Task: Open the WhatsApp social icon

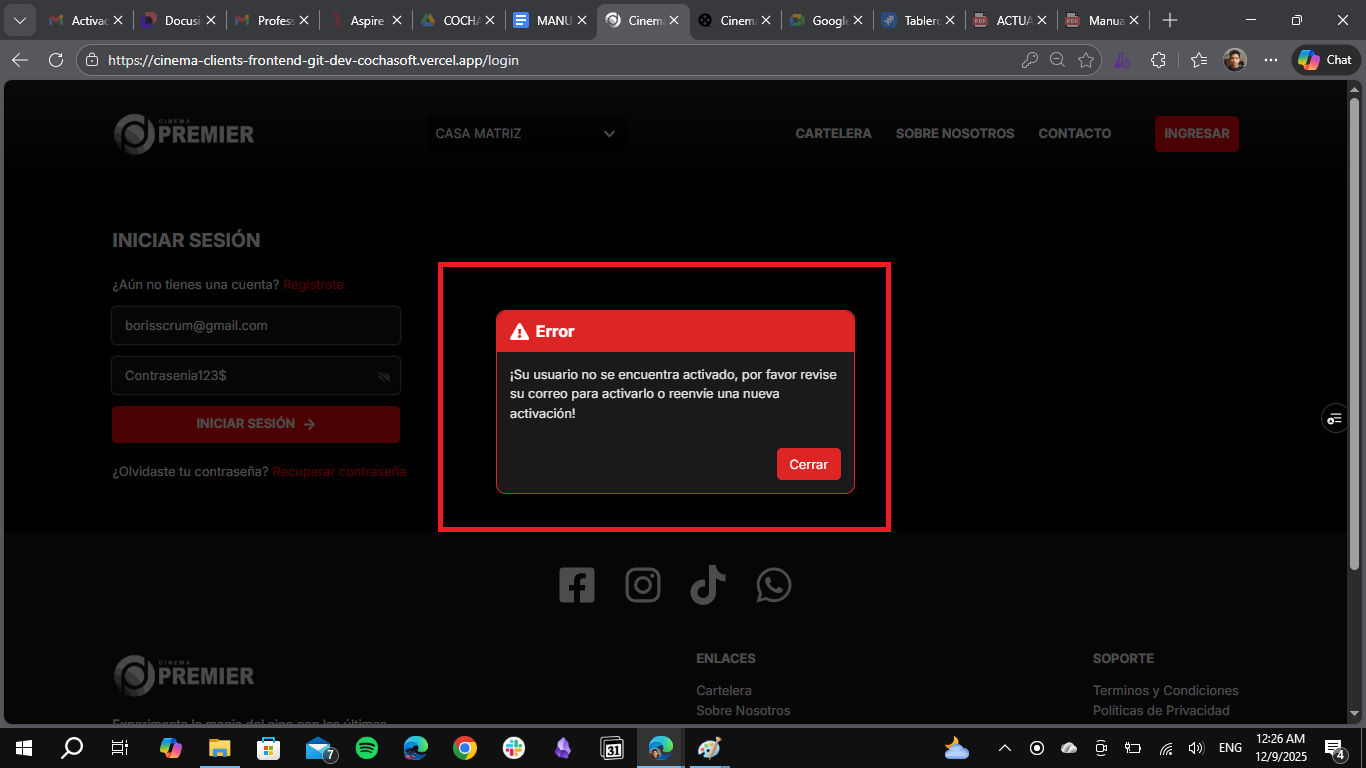Action: coord(773,584)
